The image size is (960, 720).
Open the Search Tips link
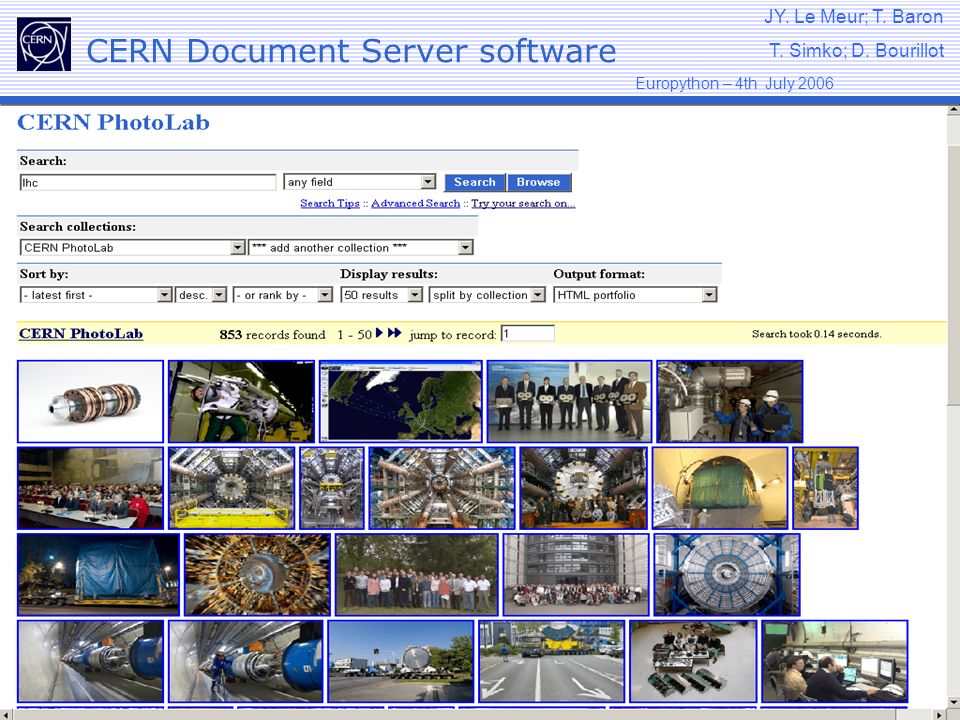(329, 203)
